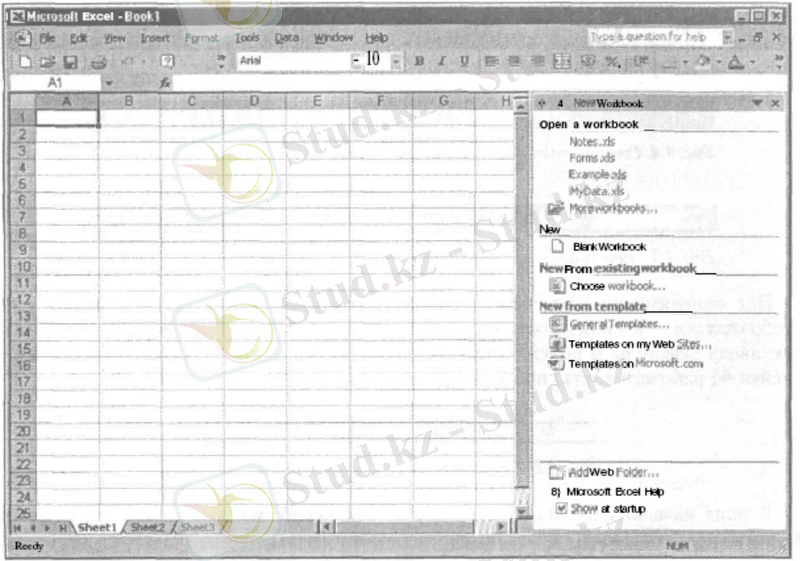The width and height of the screenshot is (800, 561).
Task: Click the Open file toolbar icon
Action: point(47,62)
